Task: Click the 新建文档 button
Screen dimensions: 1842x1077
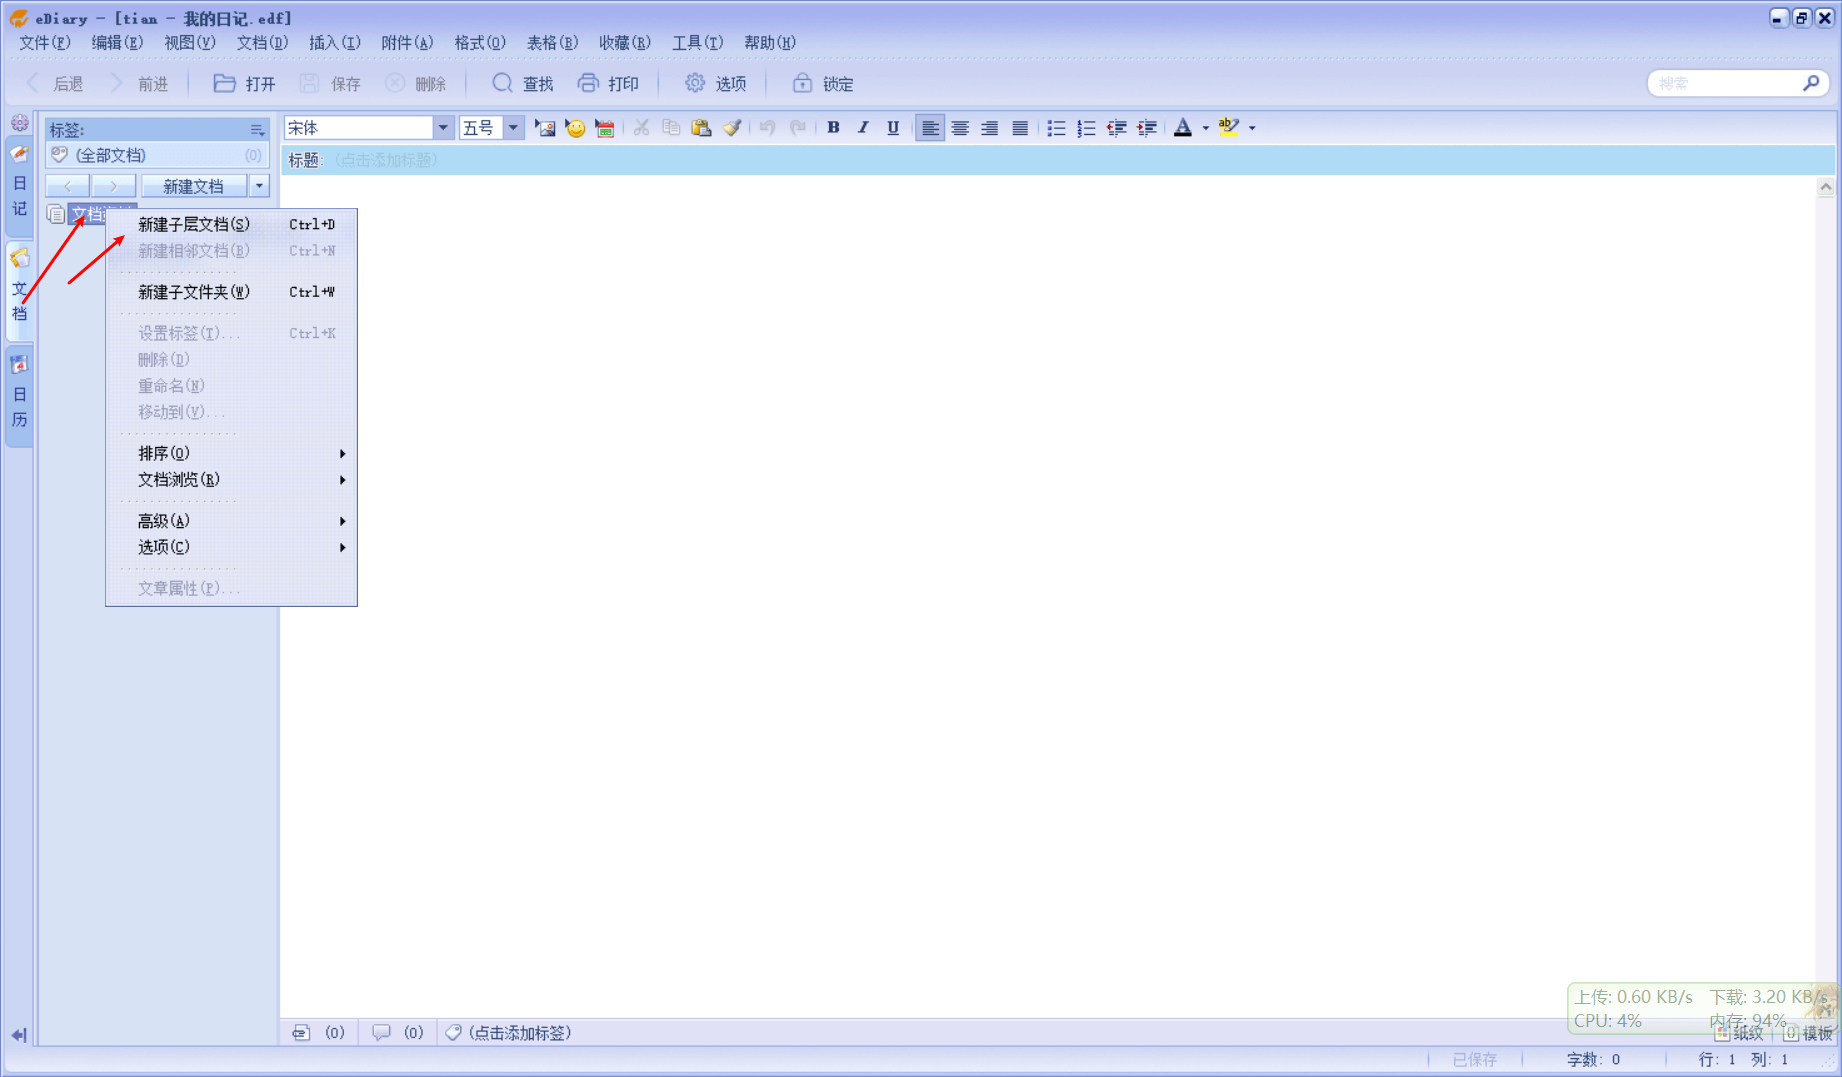Action: (194, 186)
